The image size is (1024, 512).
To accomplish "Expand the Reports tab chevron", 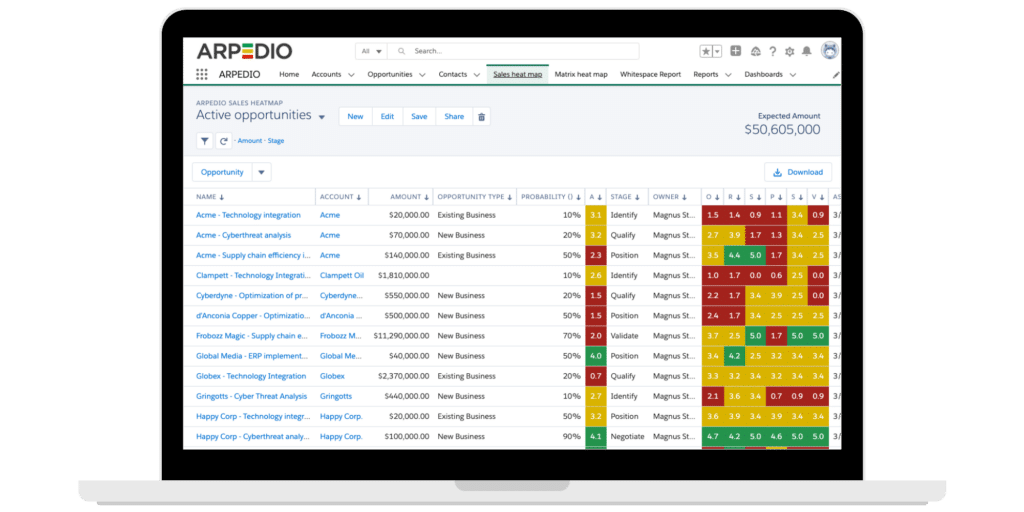I will (728, 75).
